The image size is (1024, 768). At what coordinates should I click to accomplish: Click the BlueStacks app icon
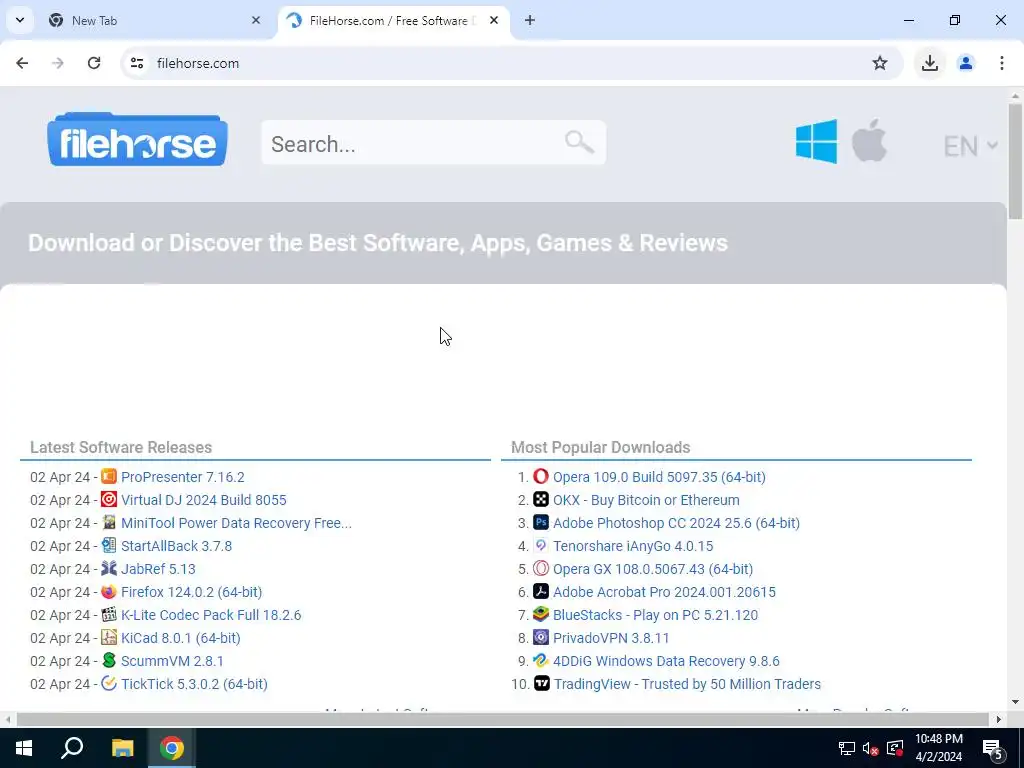pos(541,615)
